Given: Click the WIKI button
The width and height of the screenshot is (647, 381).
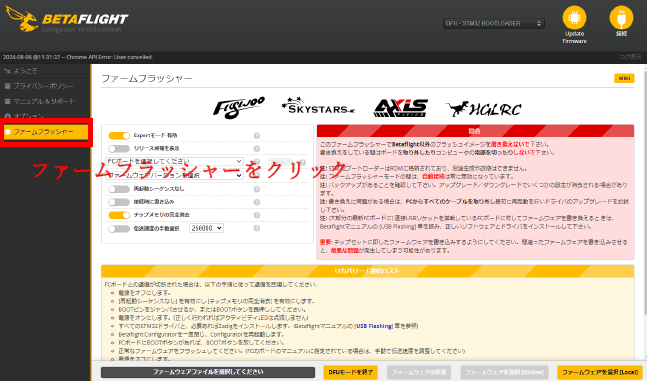Looking at the screenshot, I should click(624, 78).
